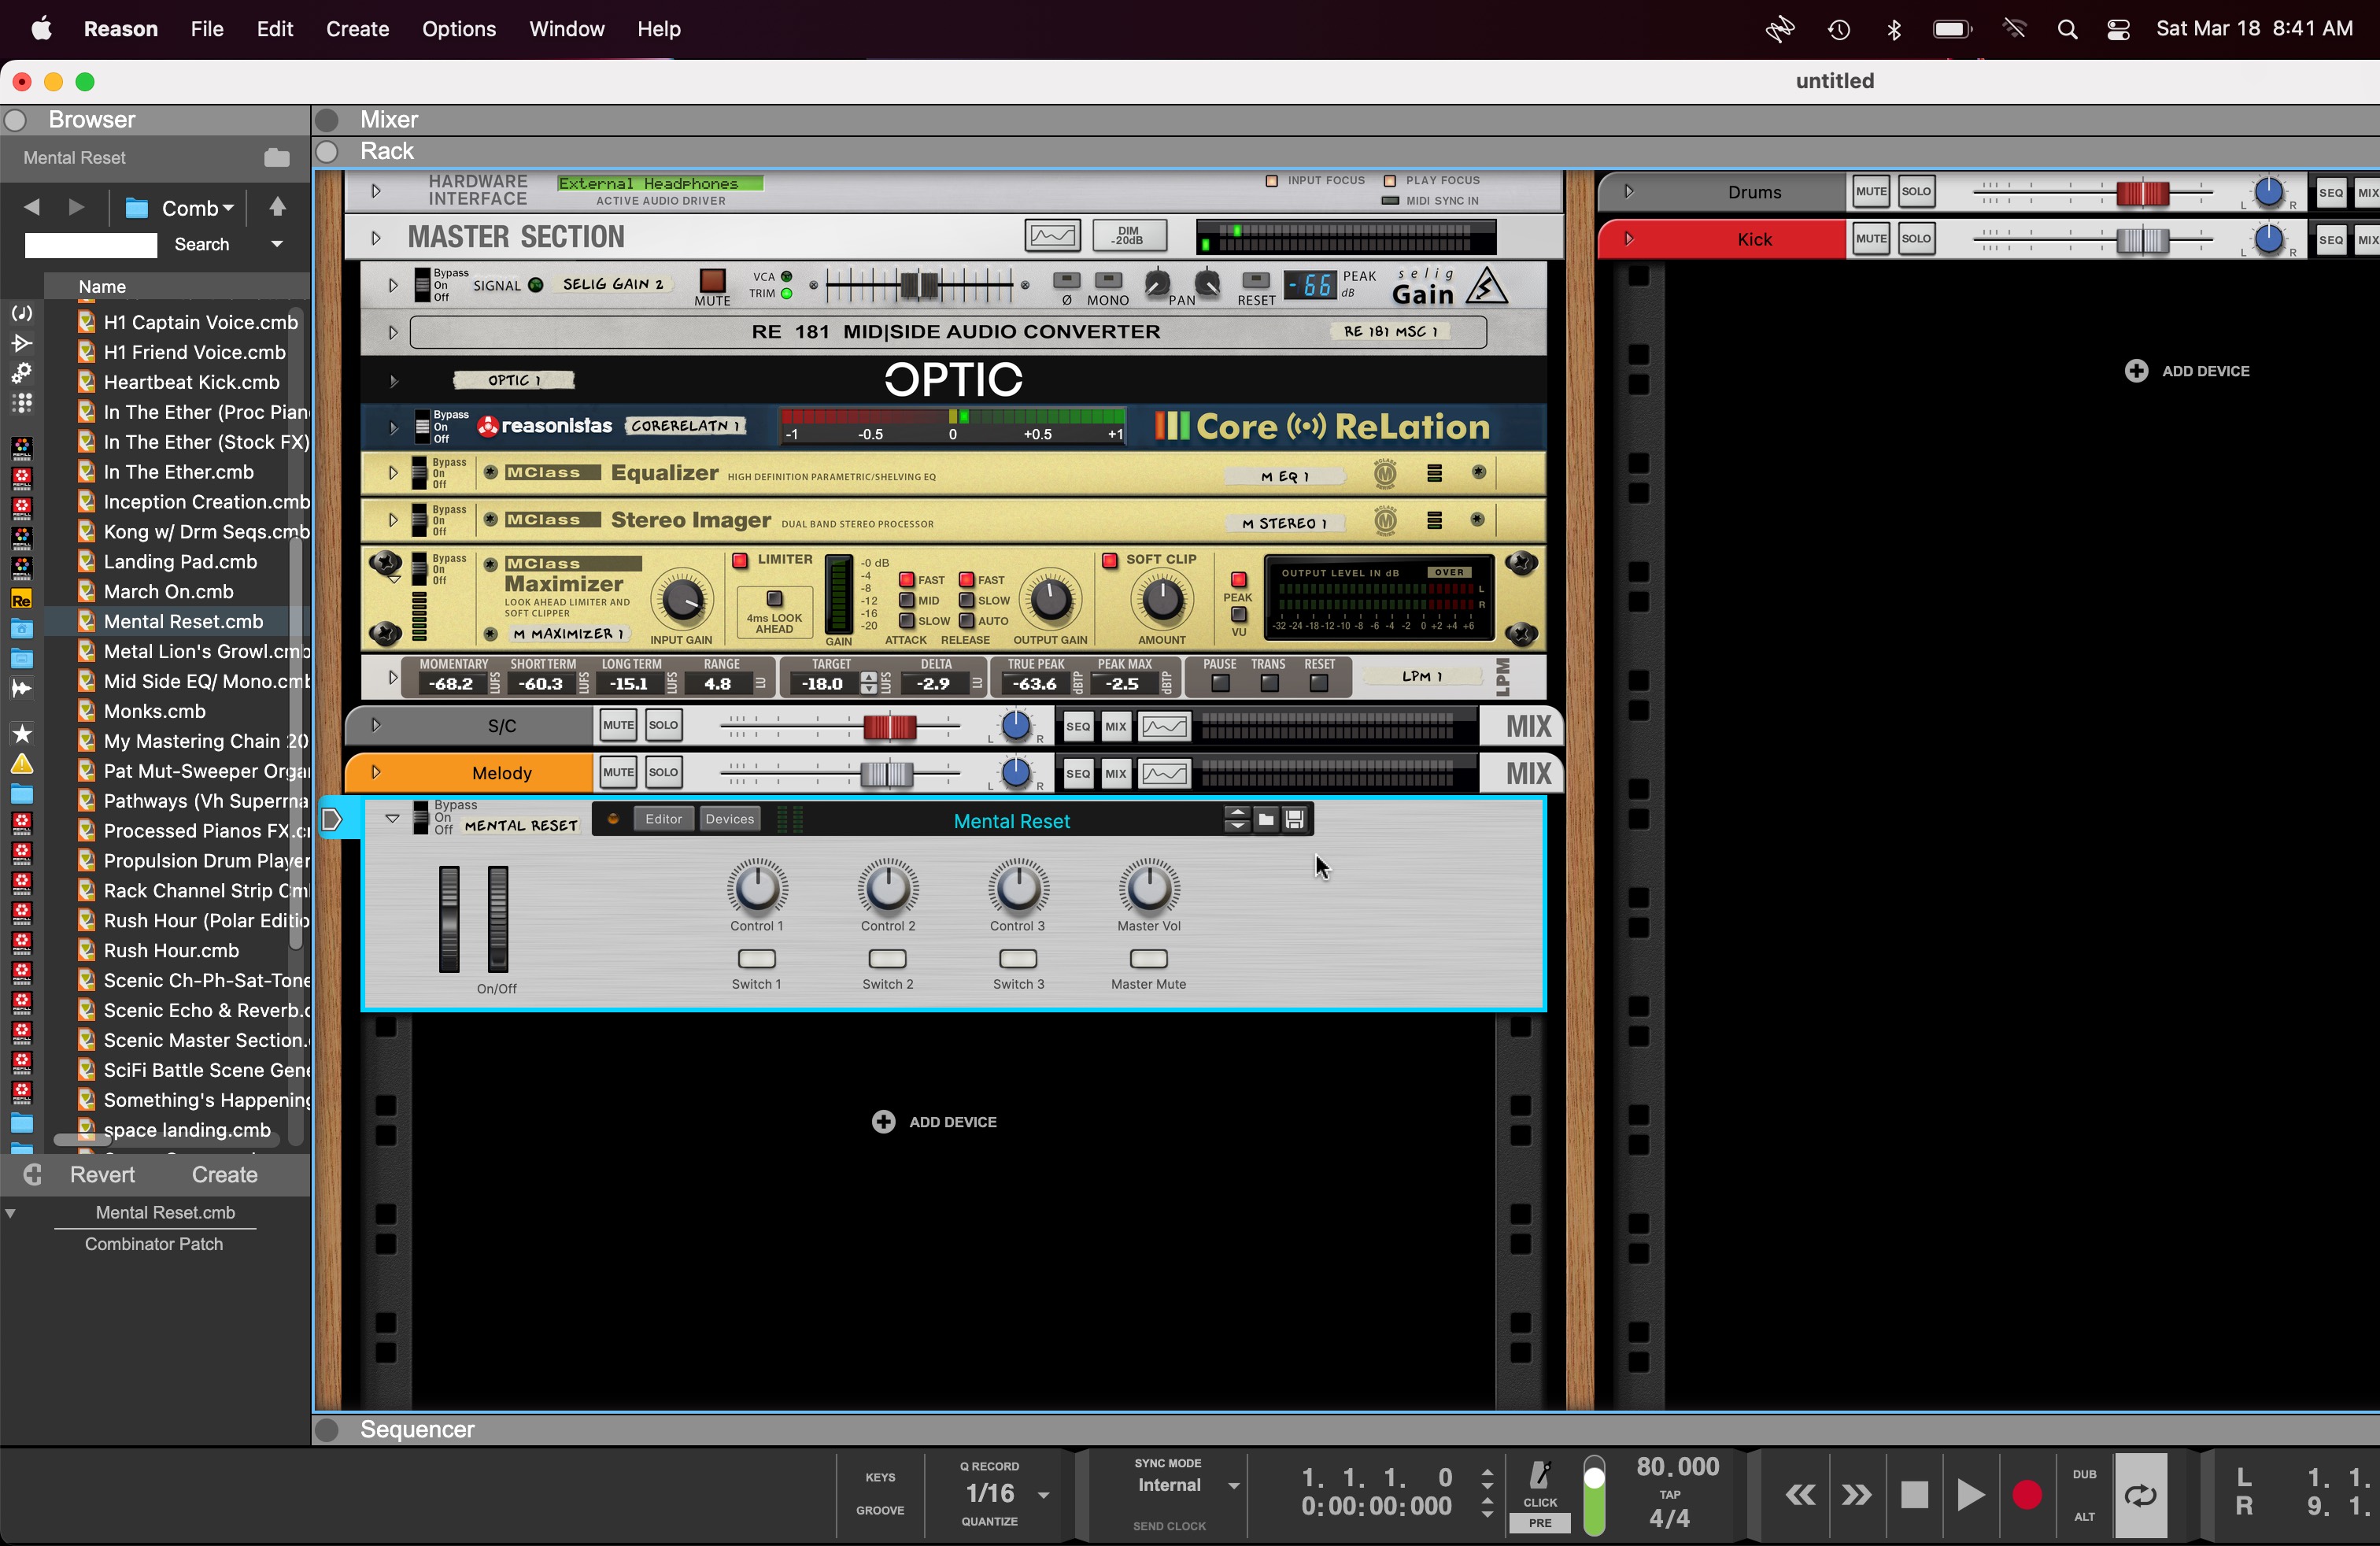This screenshot has width=2380, height=1546.
Task: Click the Bluetooth icon in menu bar
Action: coord(1893,29)
